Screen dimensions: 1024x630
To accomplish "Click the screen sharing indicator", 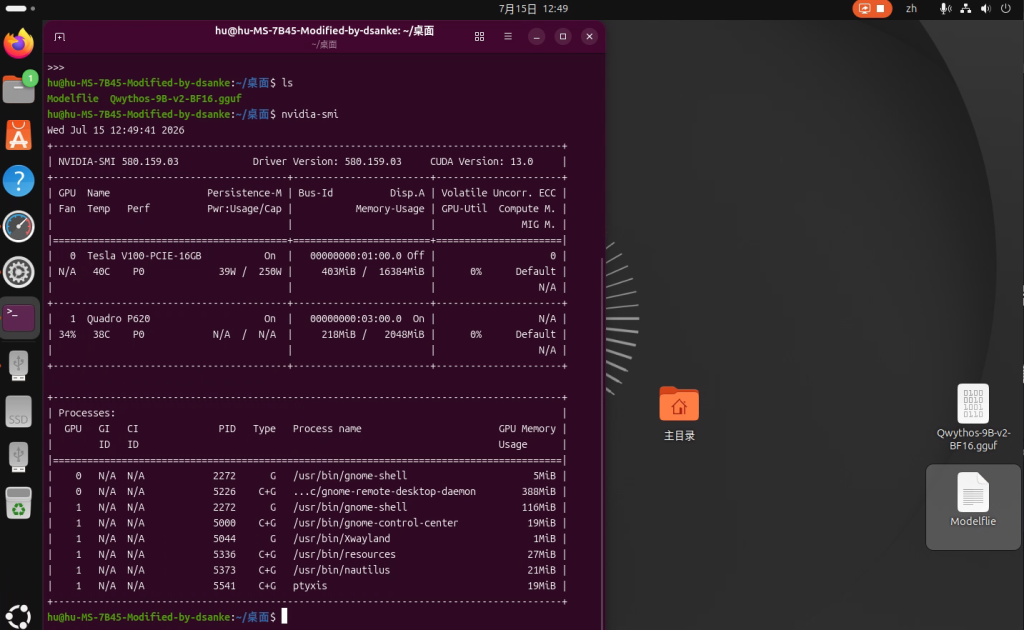I will [x=864, y=8].
